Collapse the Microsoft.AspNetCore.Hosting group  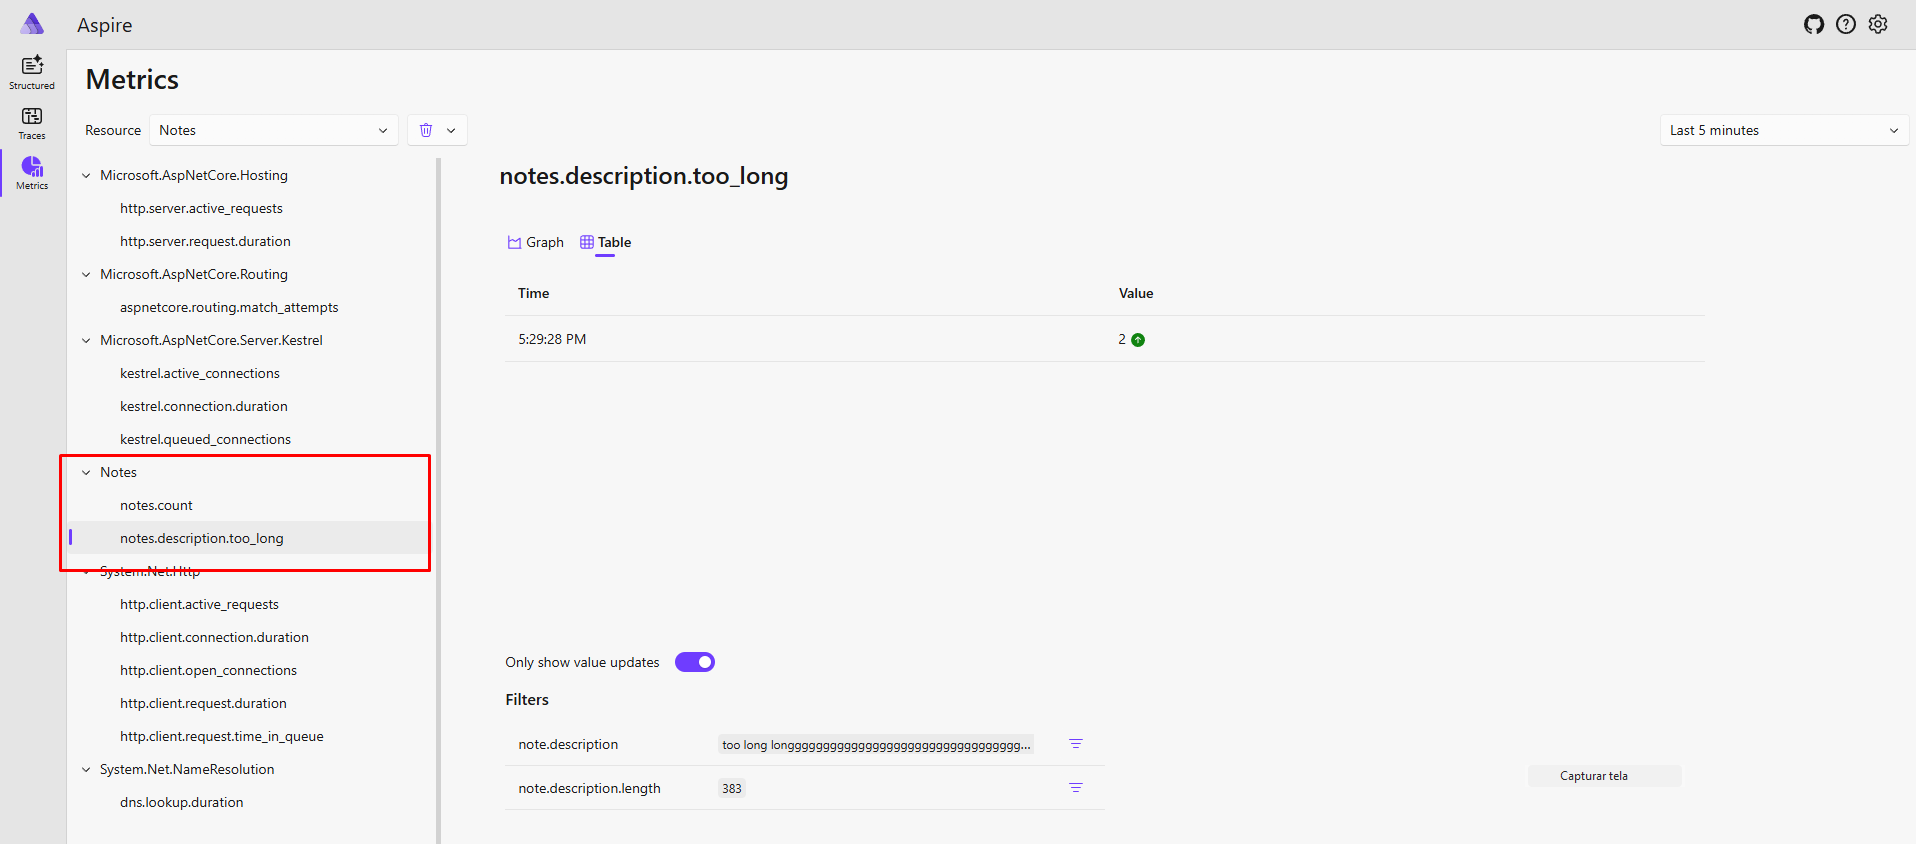(x=86, y=175)
